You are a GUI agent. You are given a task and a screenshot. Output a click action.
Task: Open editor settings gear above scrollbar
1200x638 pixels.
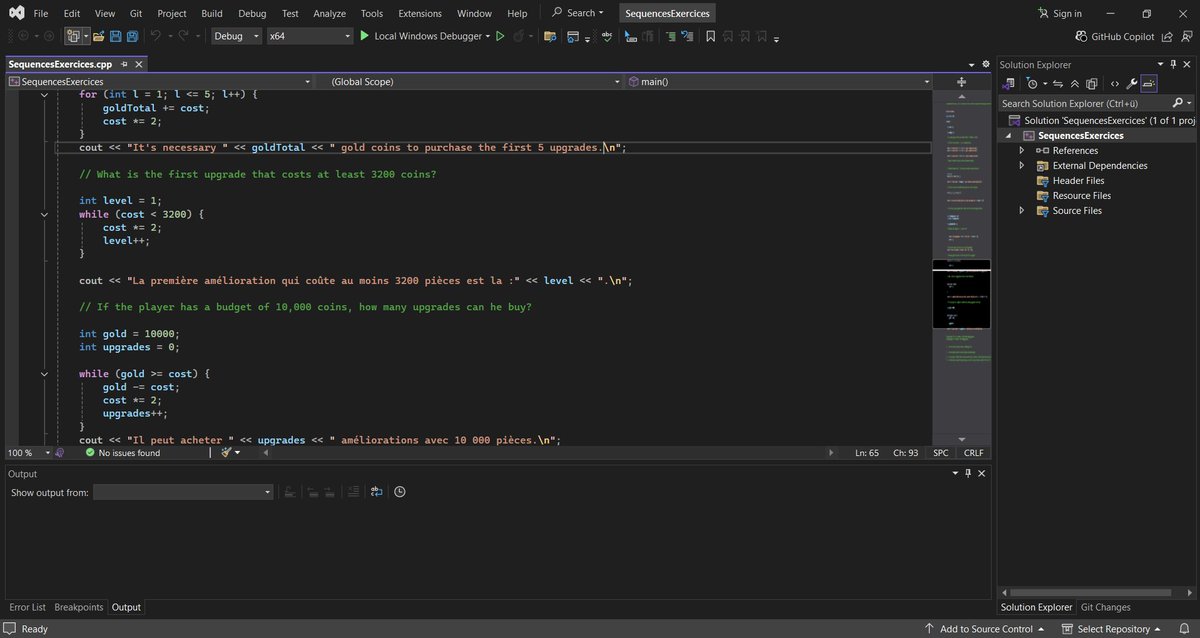[x=985, y=63]
